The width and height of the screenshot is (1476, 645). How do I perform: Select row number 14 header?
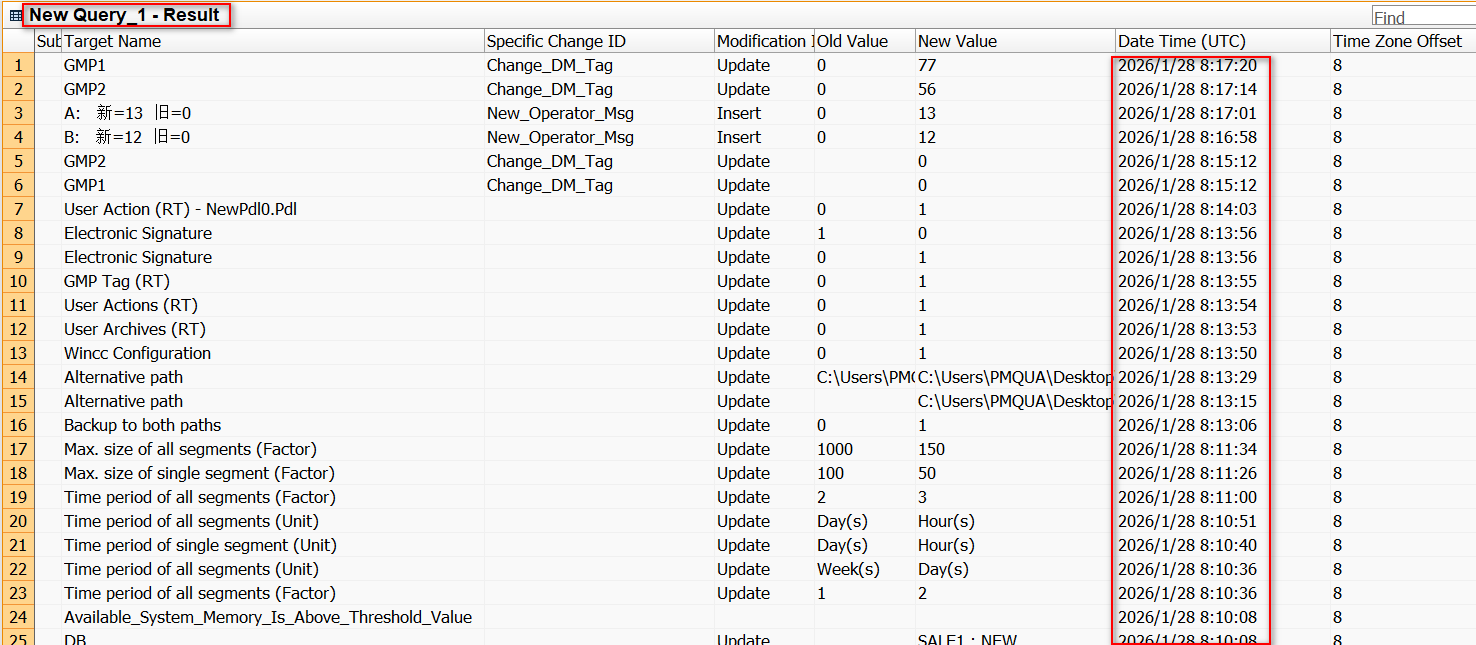coord(17,377)
